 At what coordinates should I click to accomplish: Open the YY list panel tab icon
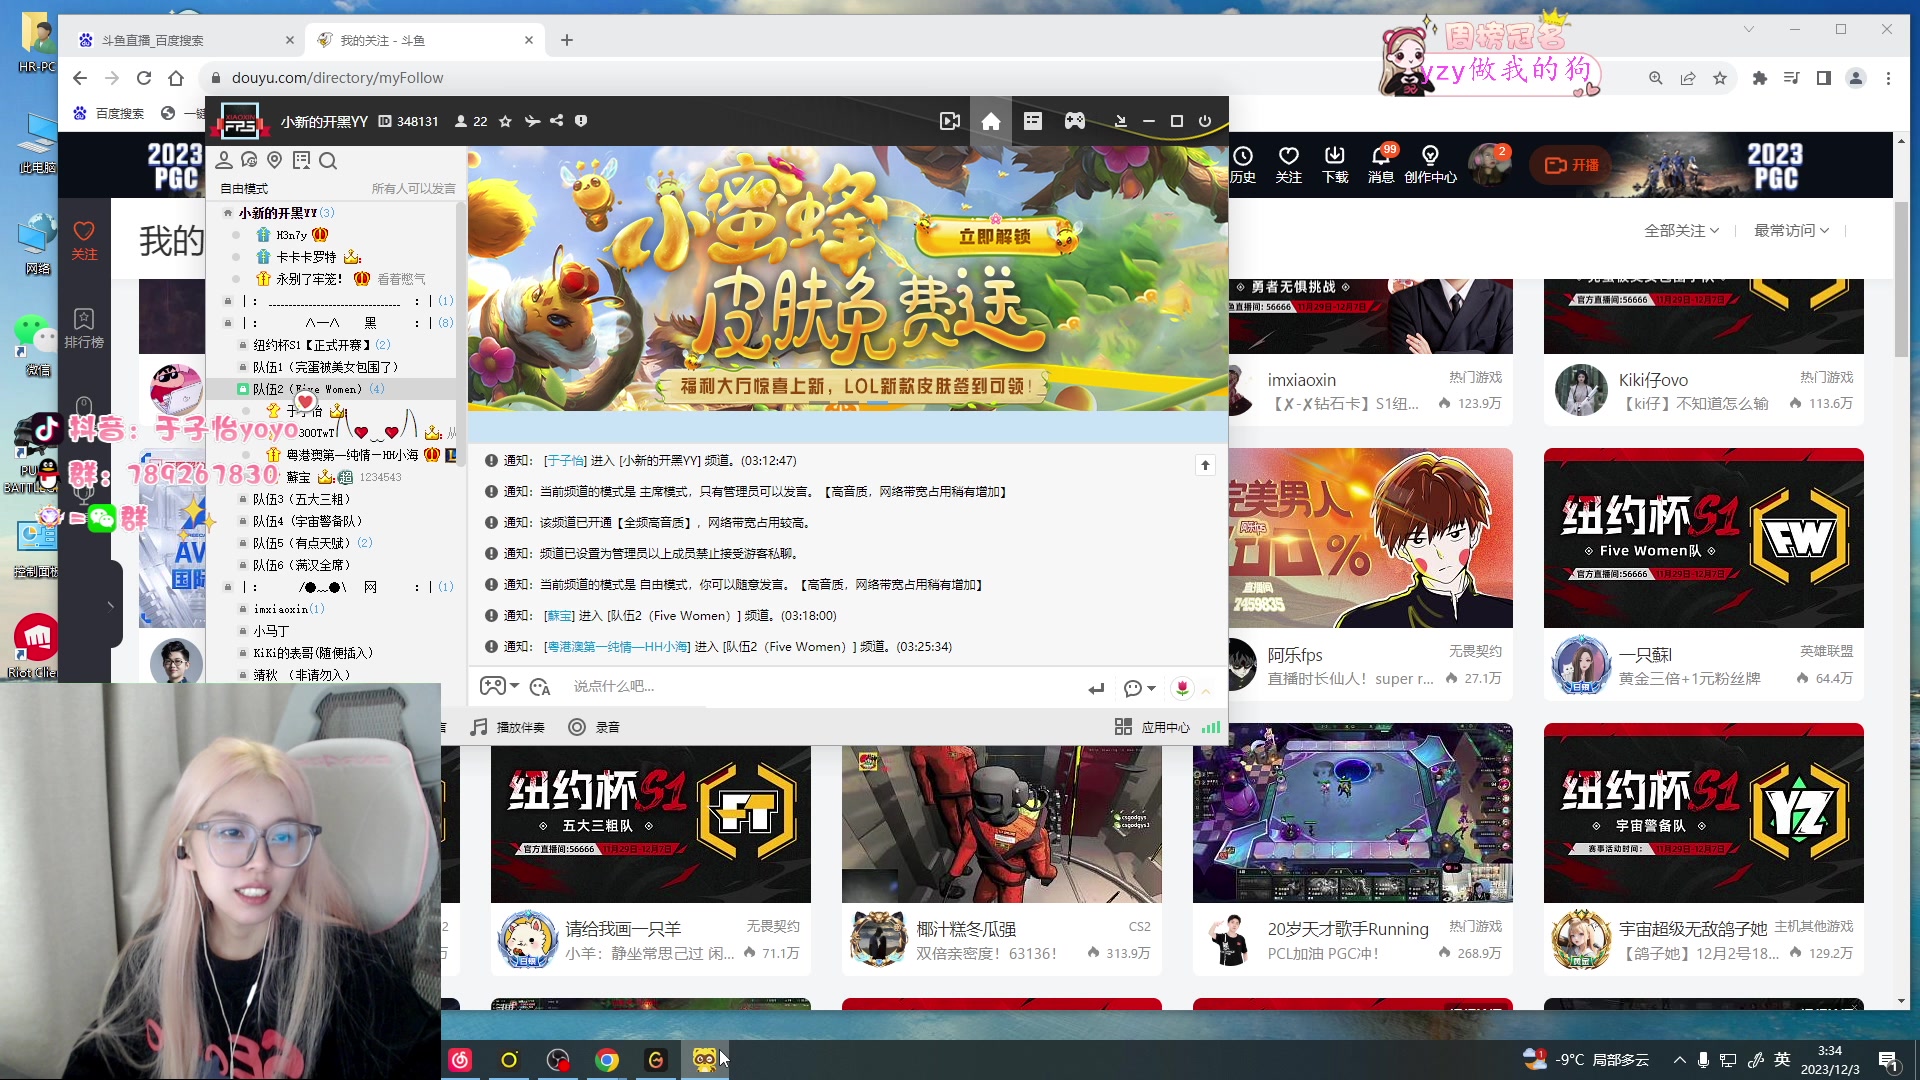pos(1033,121)
